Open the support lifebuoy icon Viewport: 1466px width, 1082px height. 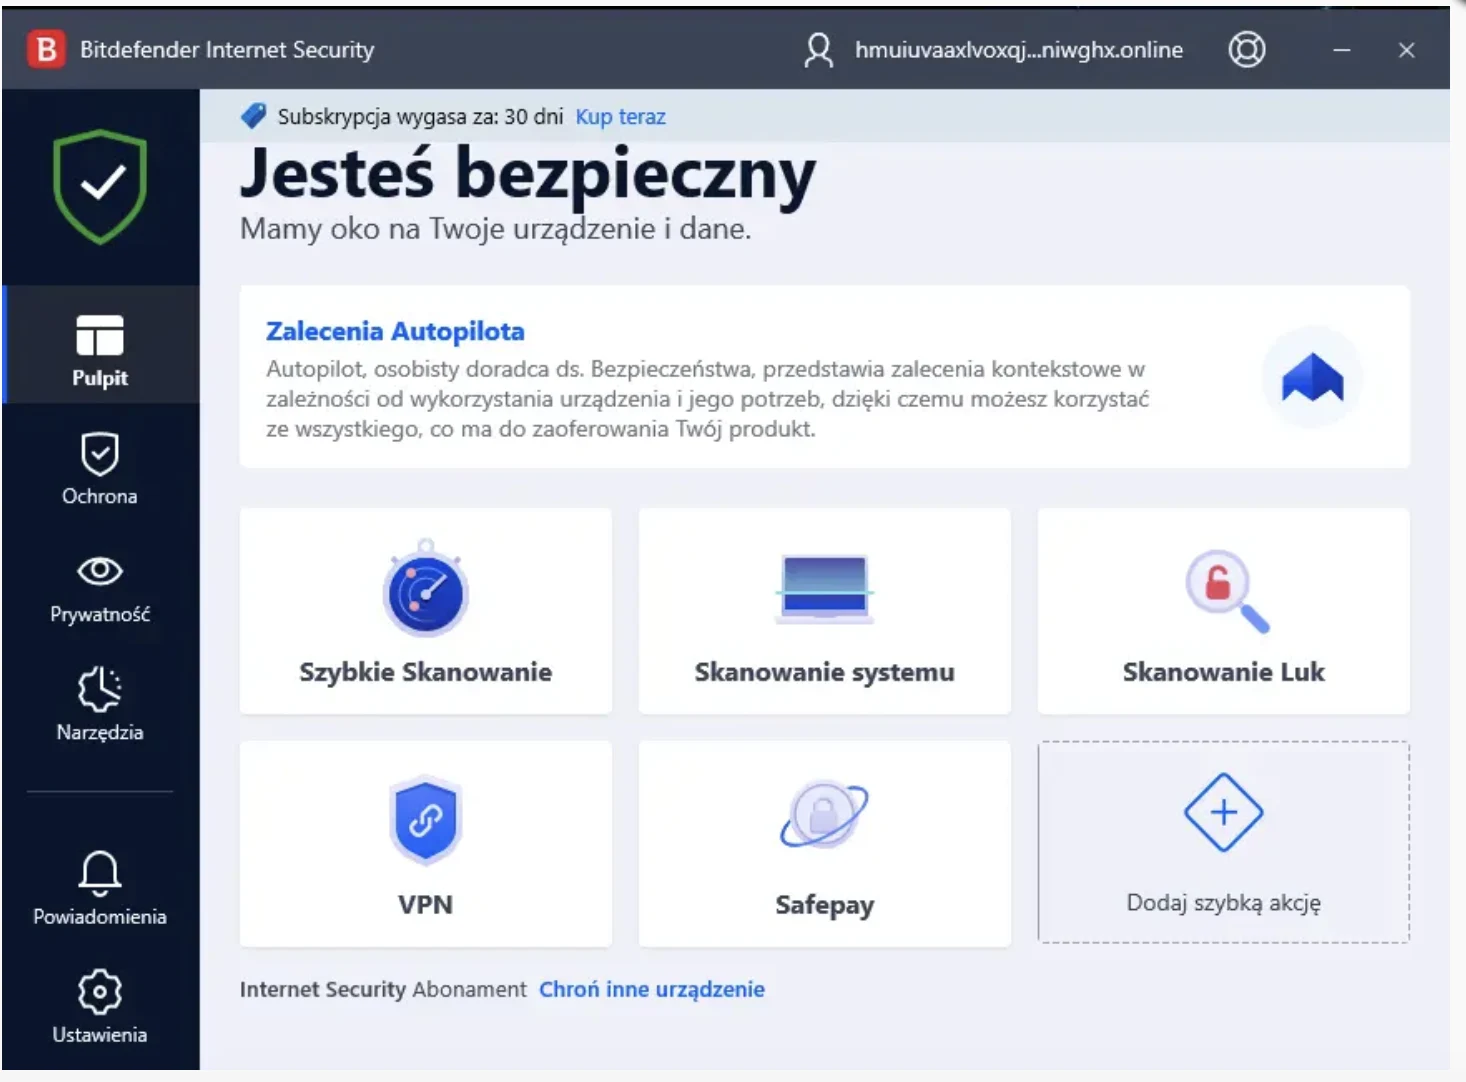point(1246,49)
